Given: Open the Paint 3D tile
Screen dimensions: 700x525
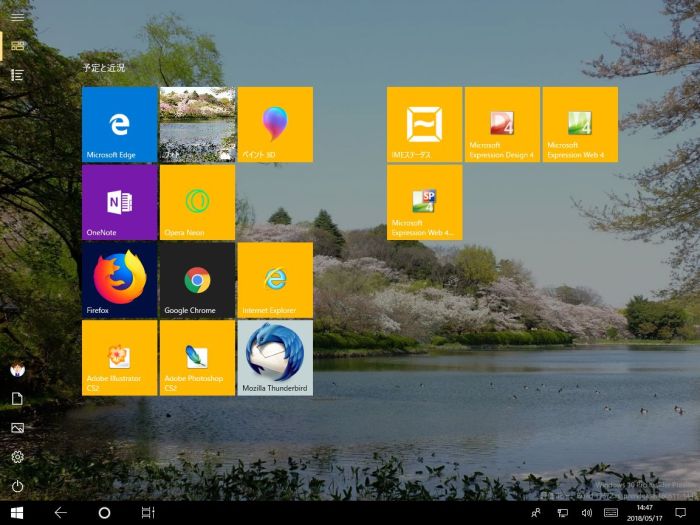Looking at the screenshot, I should click(275, 124).
